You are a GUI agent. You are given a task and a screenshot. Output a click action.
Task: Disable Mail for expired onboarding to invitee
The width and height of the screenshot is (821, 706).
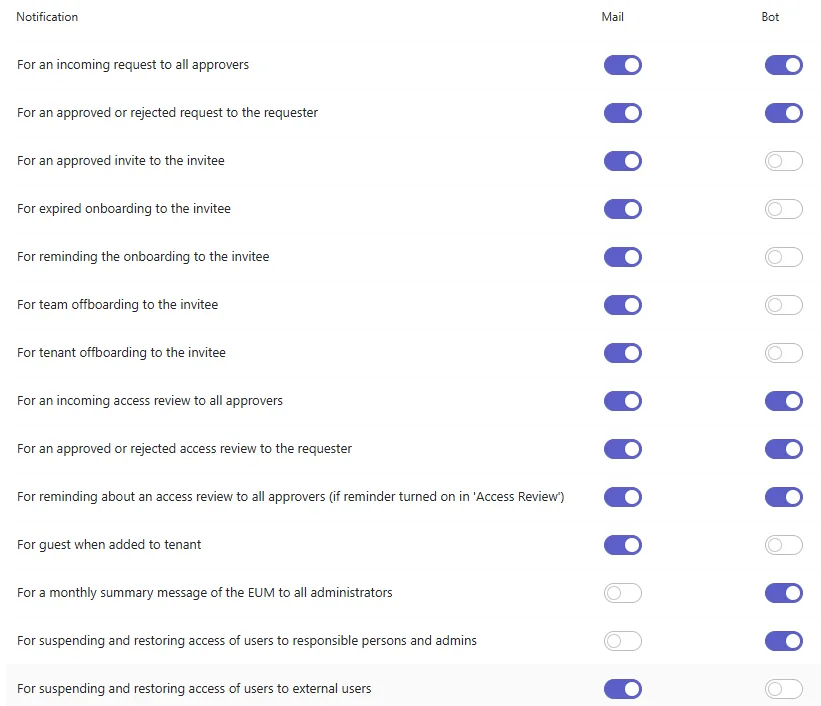point(623,209)
